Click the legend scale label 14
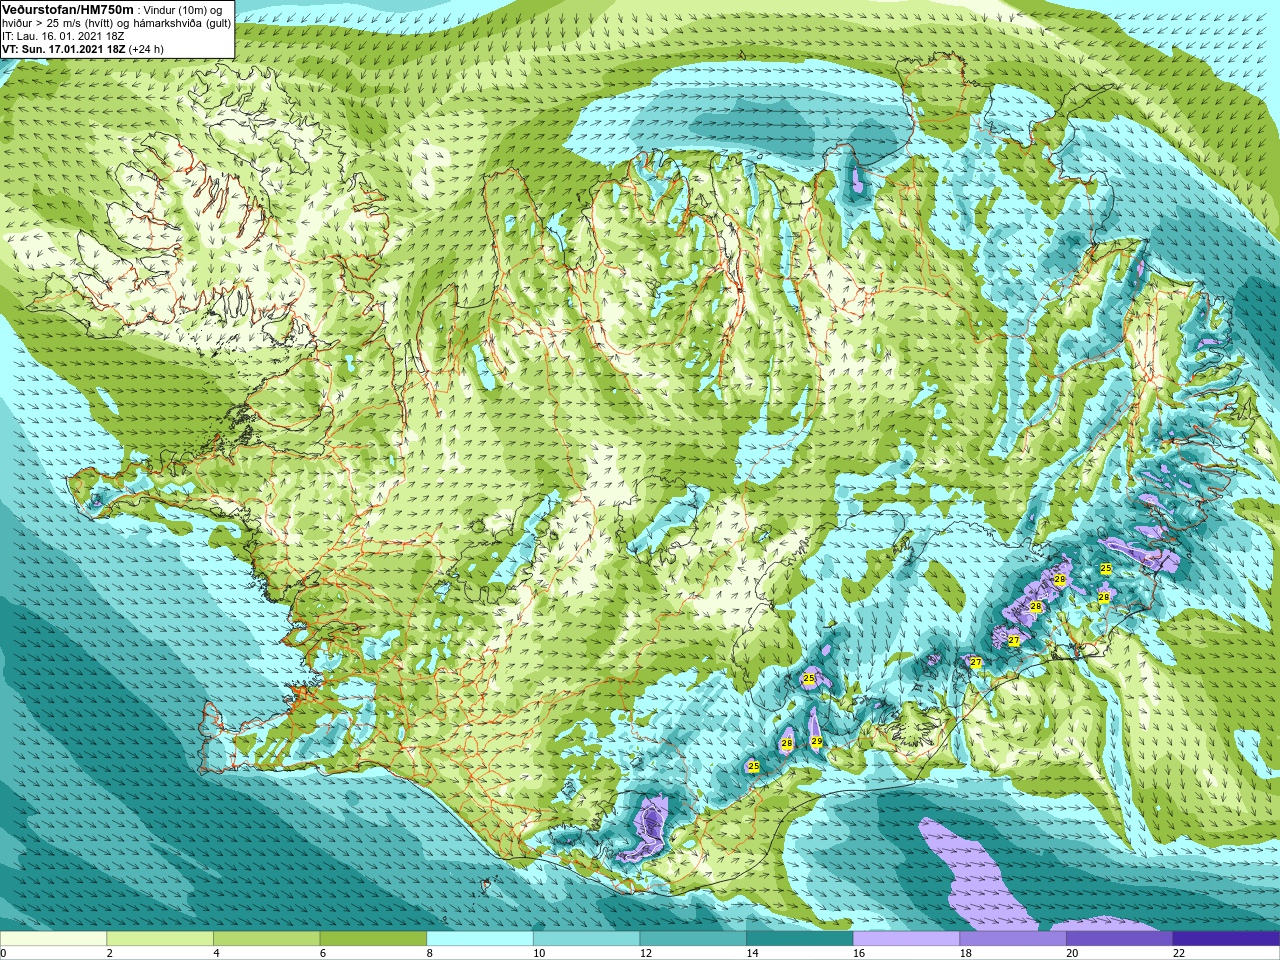The image size is (1280, 960). click(752, 953)
